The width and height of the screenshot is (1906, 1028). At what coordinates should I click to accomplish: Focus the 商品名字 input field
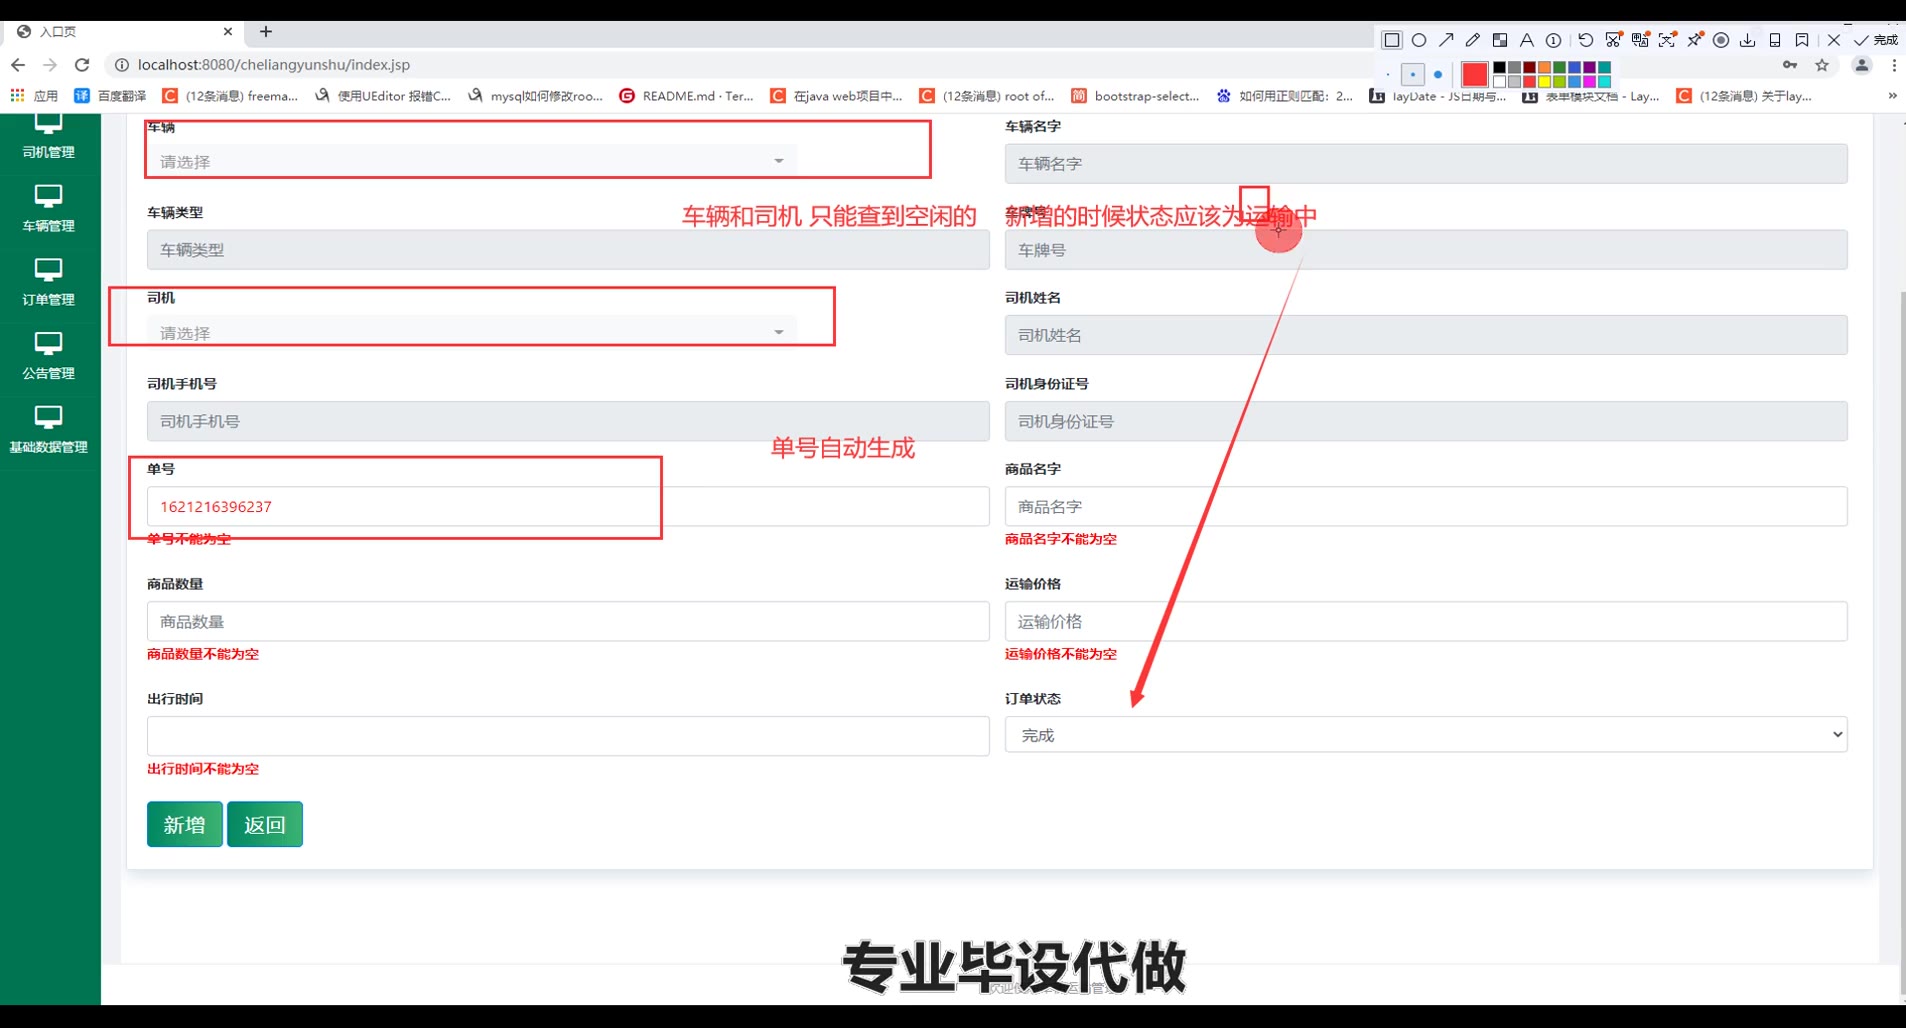(x=1426, y=506)
